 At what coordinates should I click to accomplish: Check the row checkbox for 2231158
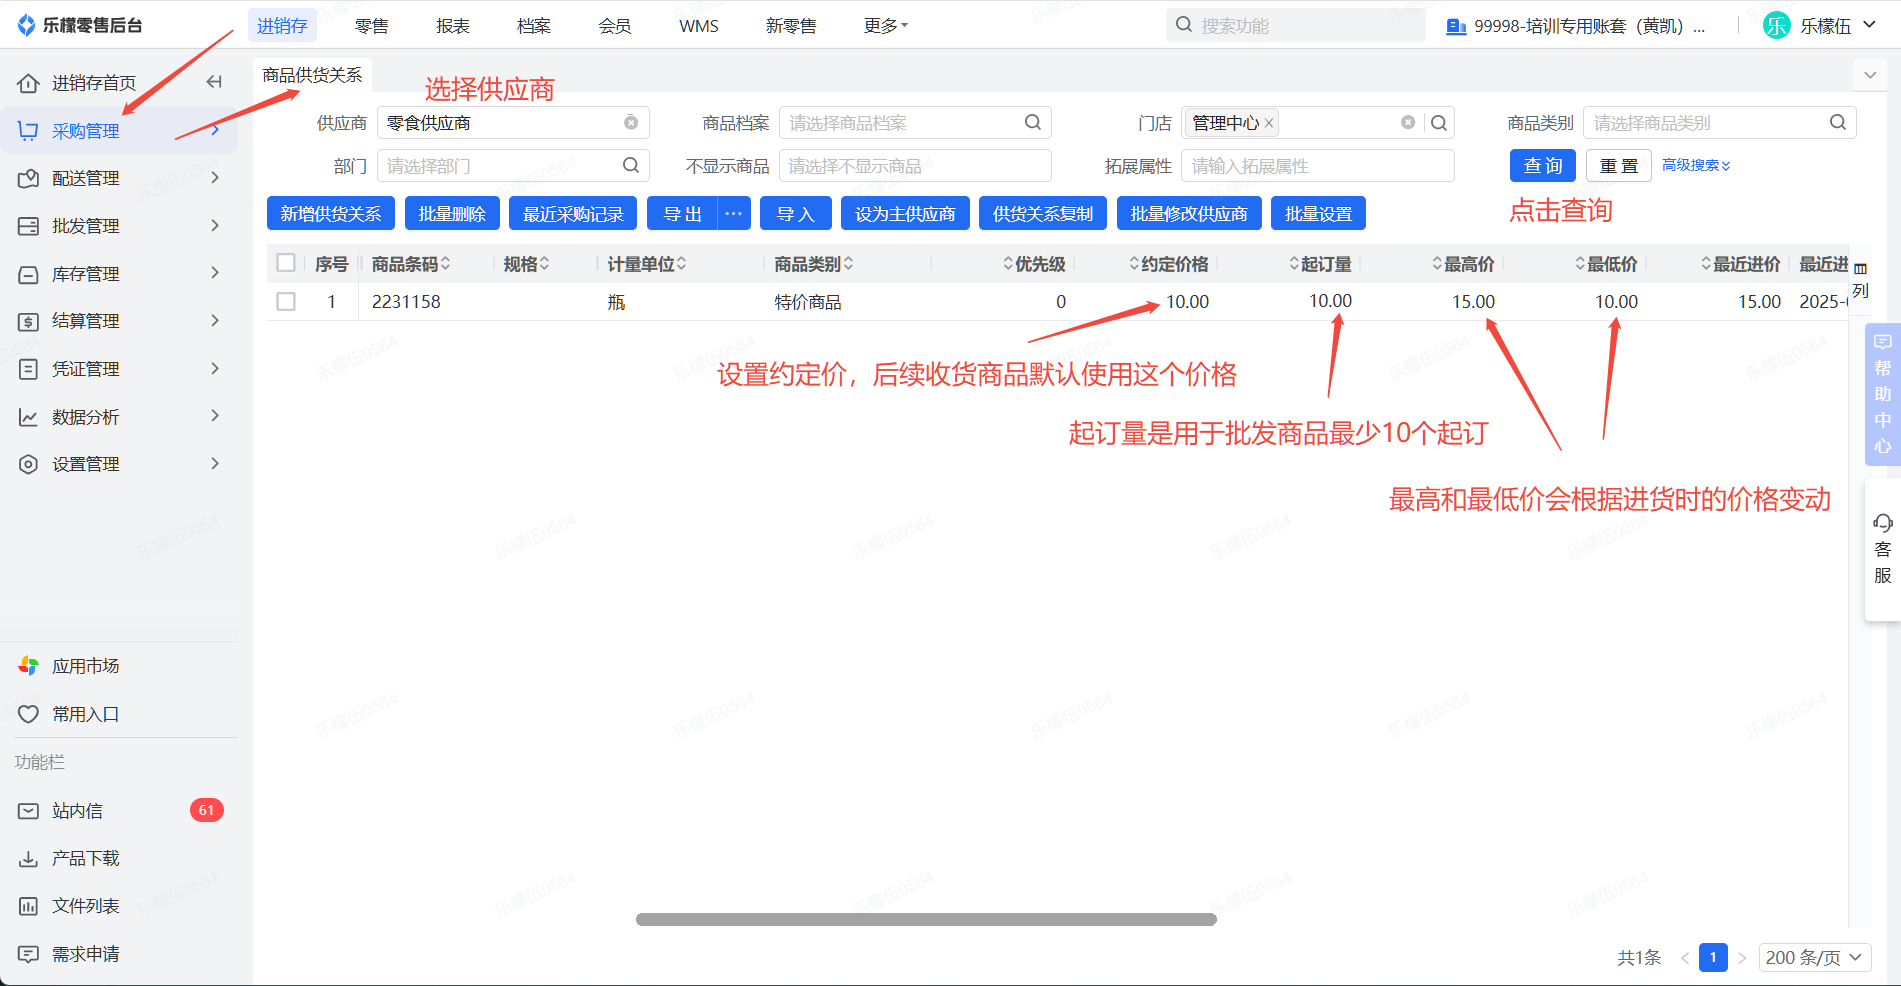click(x=286, y=301)
